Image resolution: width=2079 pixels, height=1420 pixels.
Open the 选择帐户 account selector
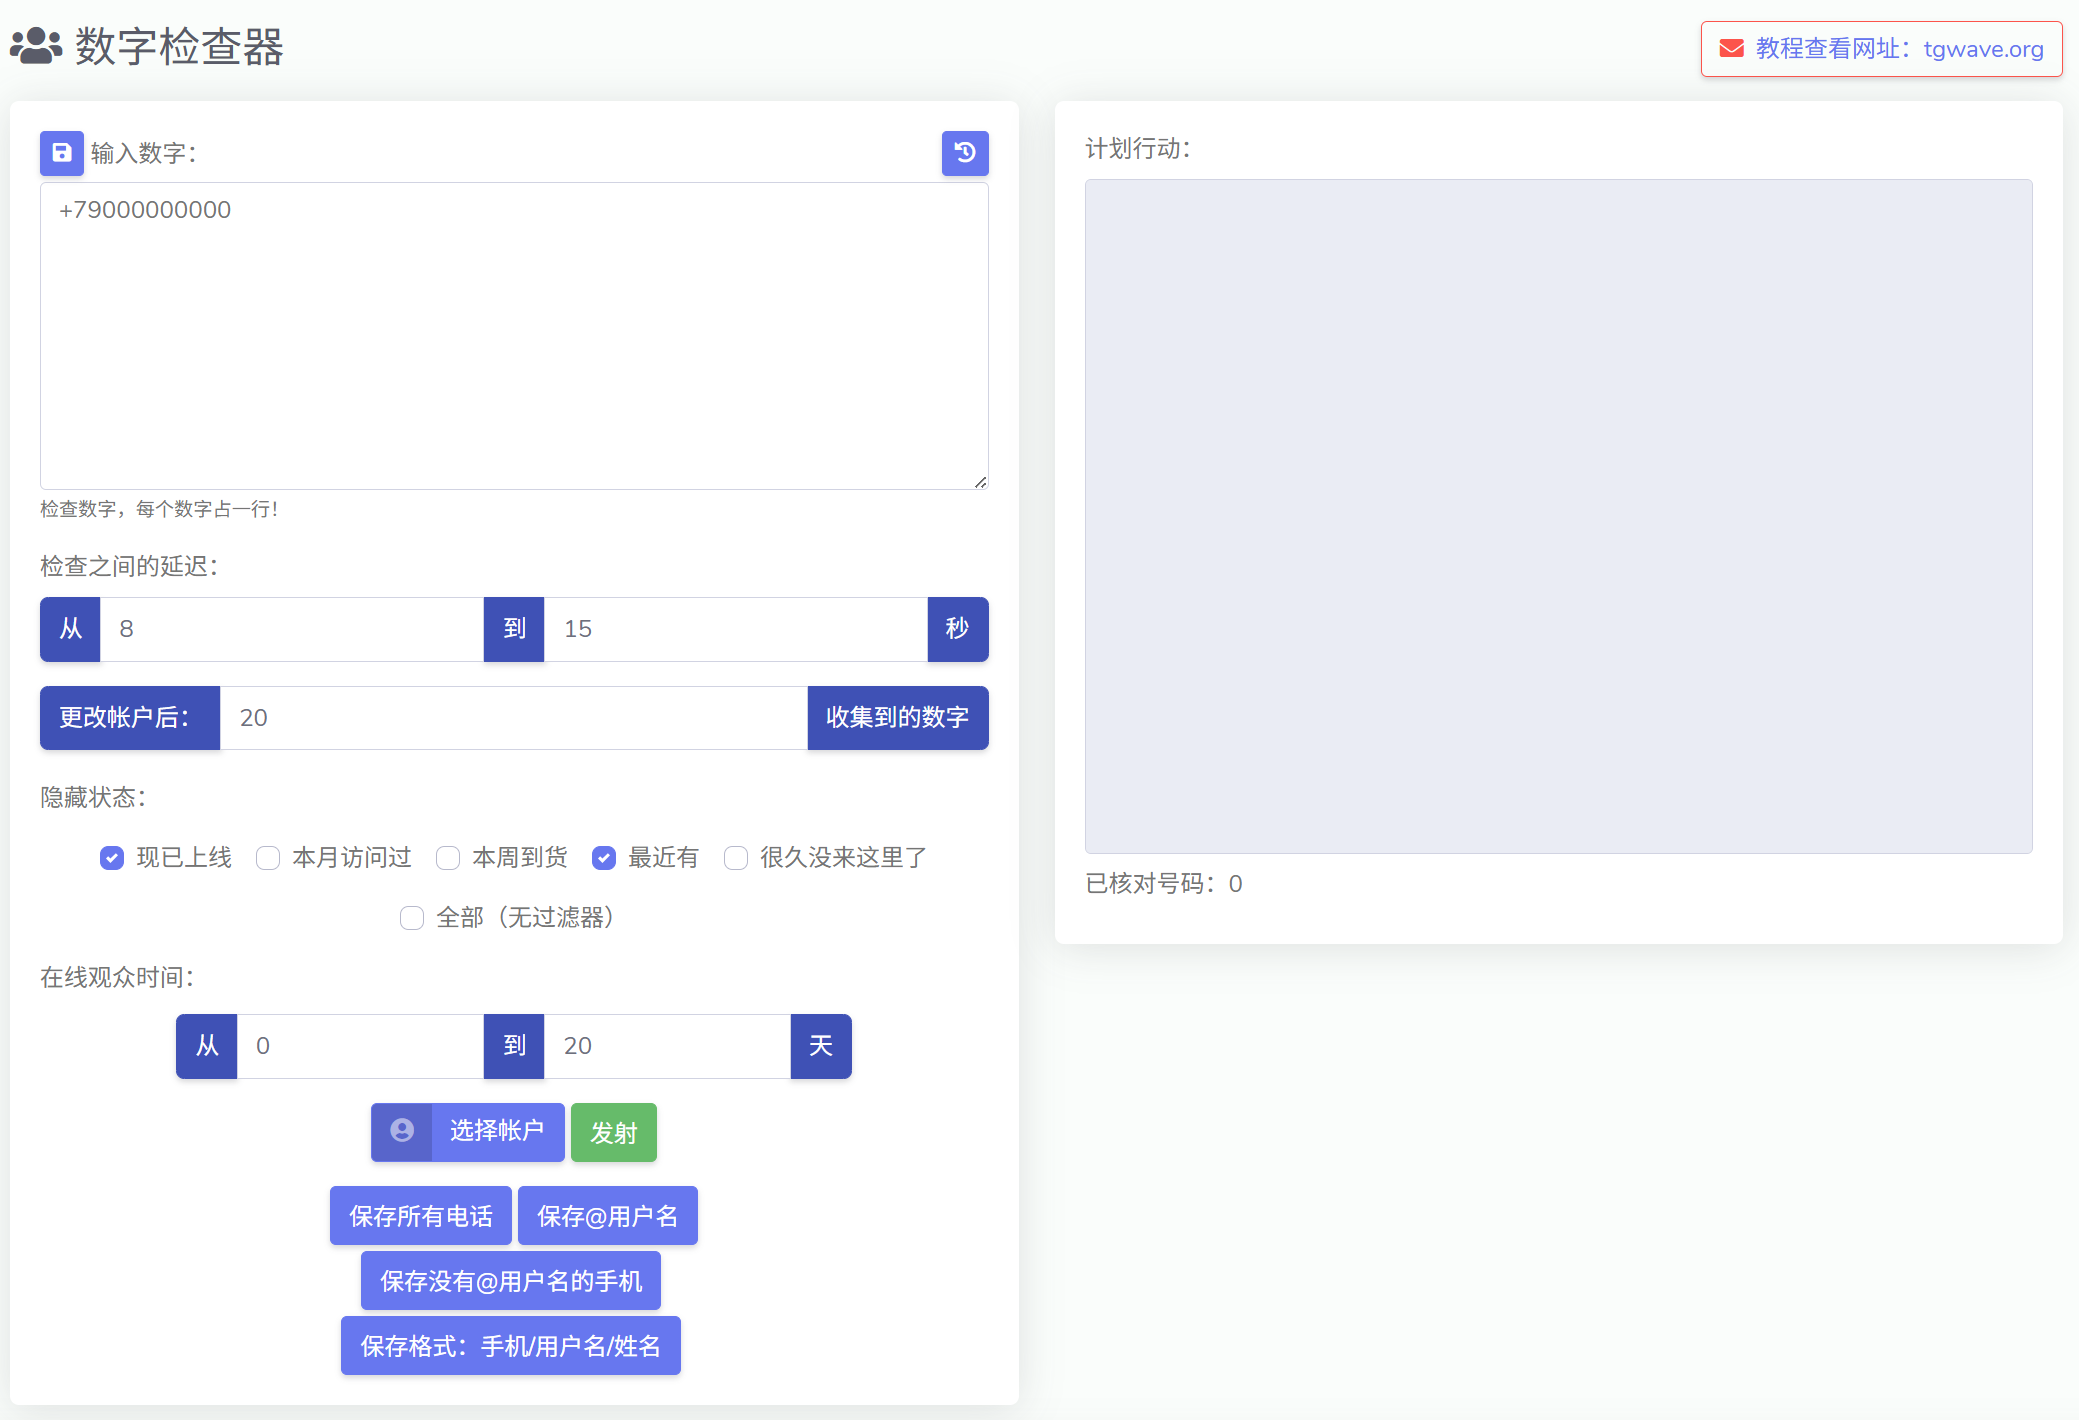[496, 1131]
